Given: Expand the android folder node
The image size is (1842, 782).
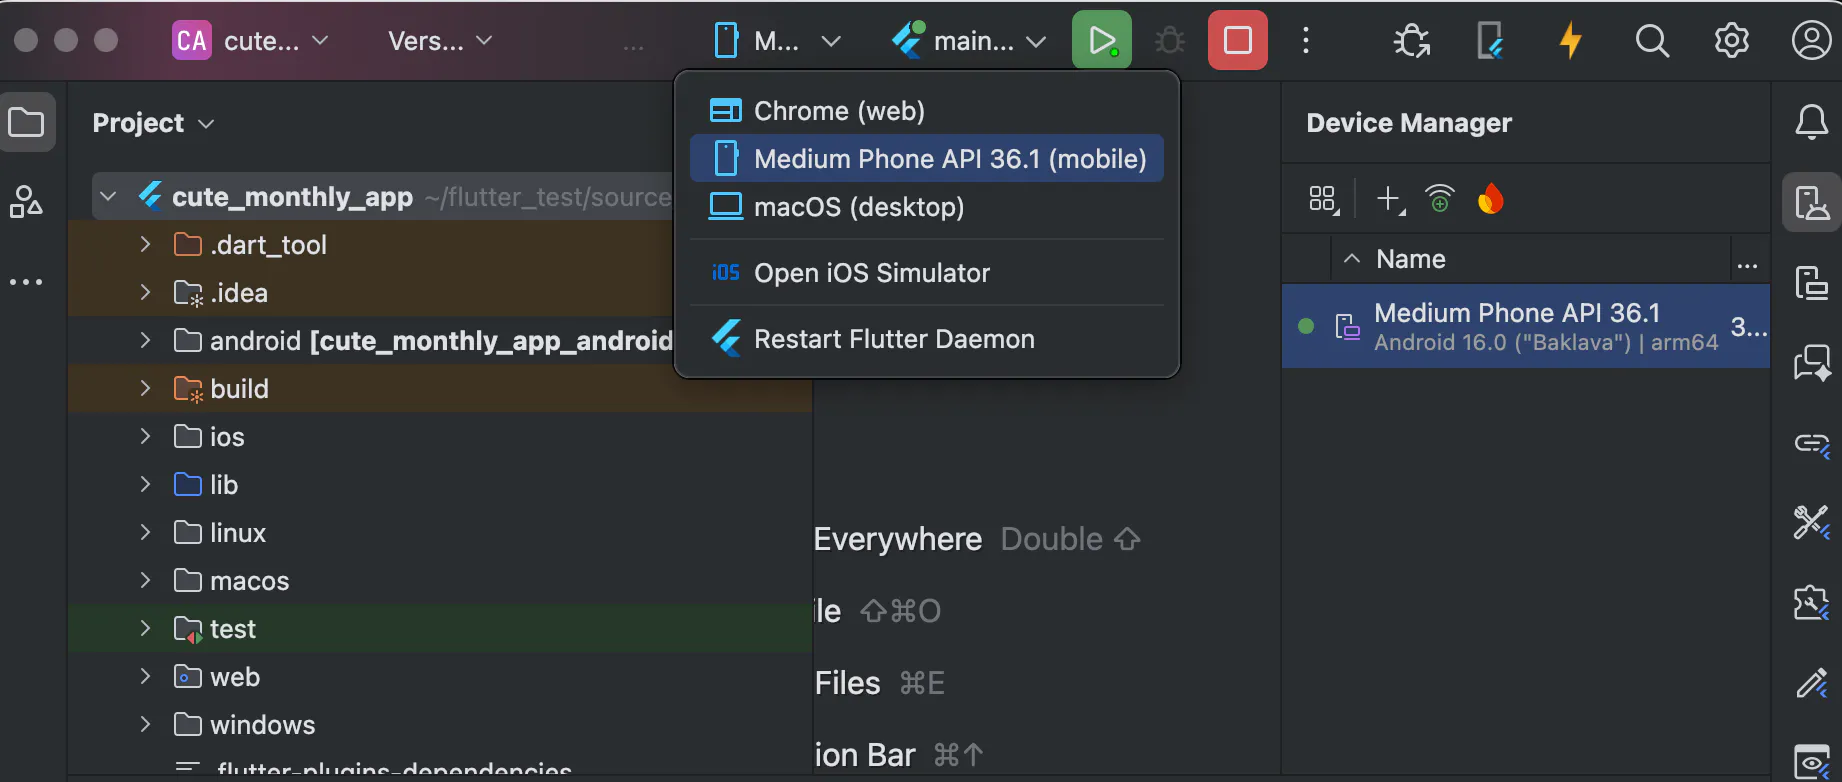Looking at the screenshot, I should pyautogui.click(x=145, y=341).
